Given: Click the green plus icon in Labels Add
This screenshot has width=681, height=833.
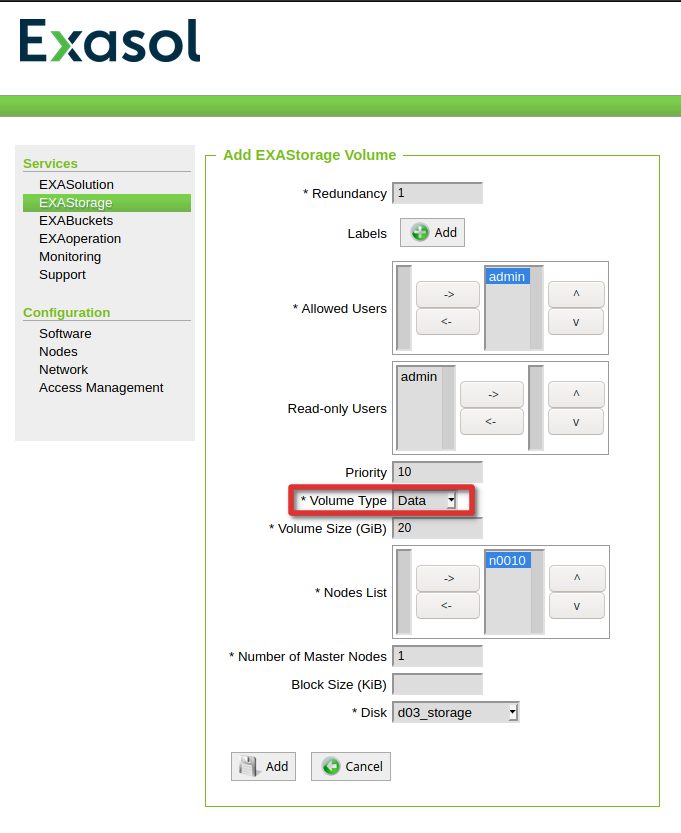Looking at the screenshot, I should click(420, 233).
